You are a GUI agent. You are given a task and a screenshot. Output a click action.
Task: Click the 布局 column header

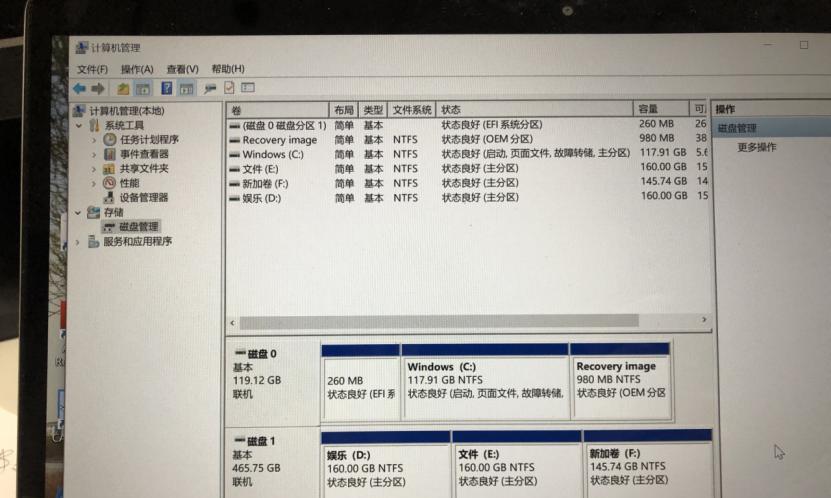click(343, 110)
